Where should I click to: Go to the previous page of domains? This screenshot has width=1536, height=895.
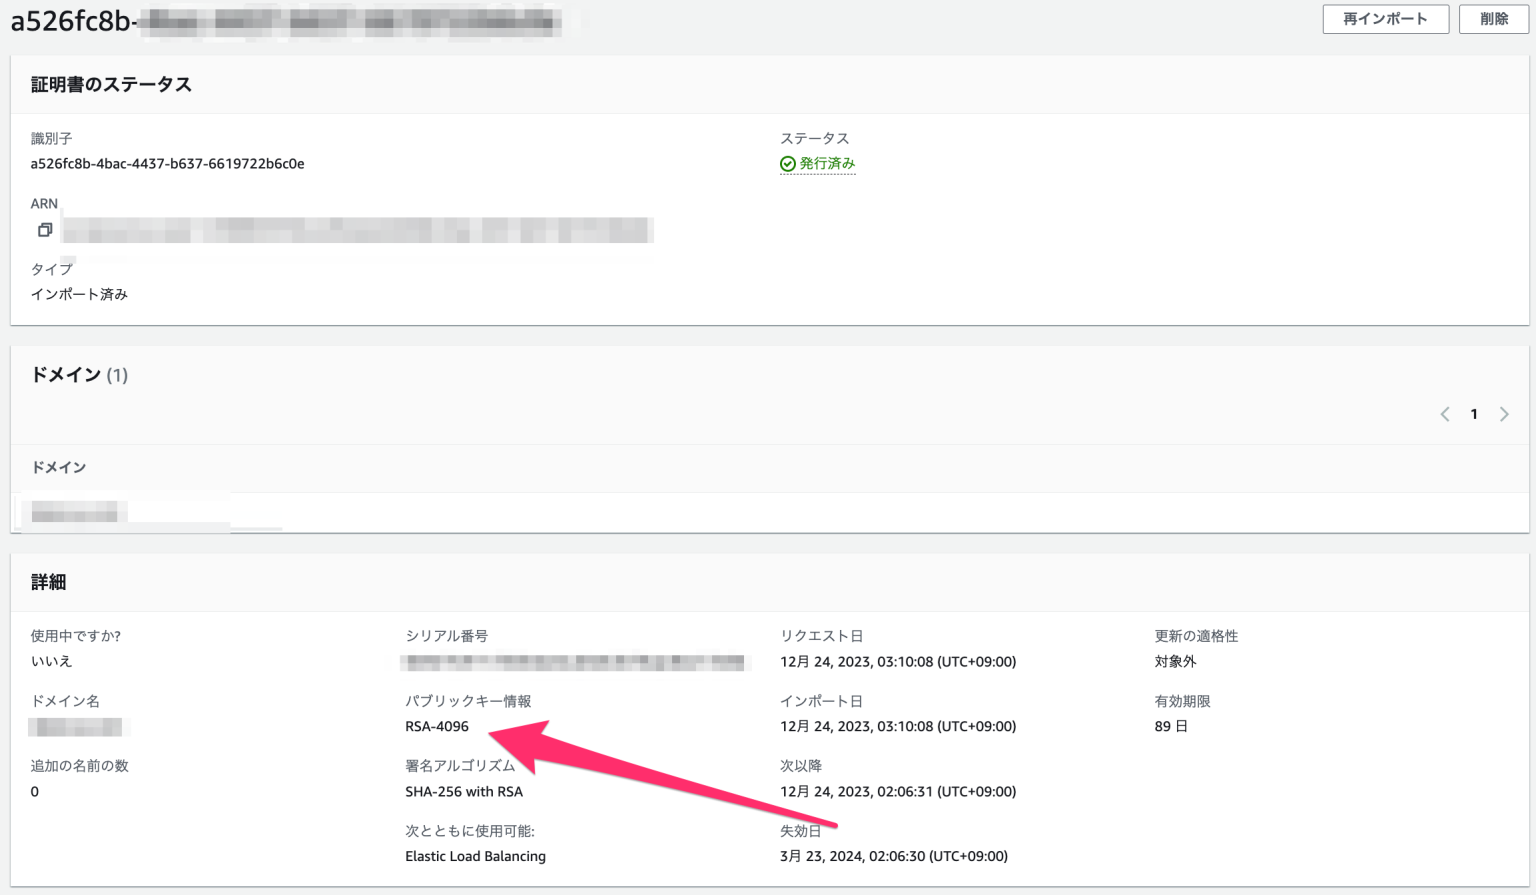tap(1444, 413)
